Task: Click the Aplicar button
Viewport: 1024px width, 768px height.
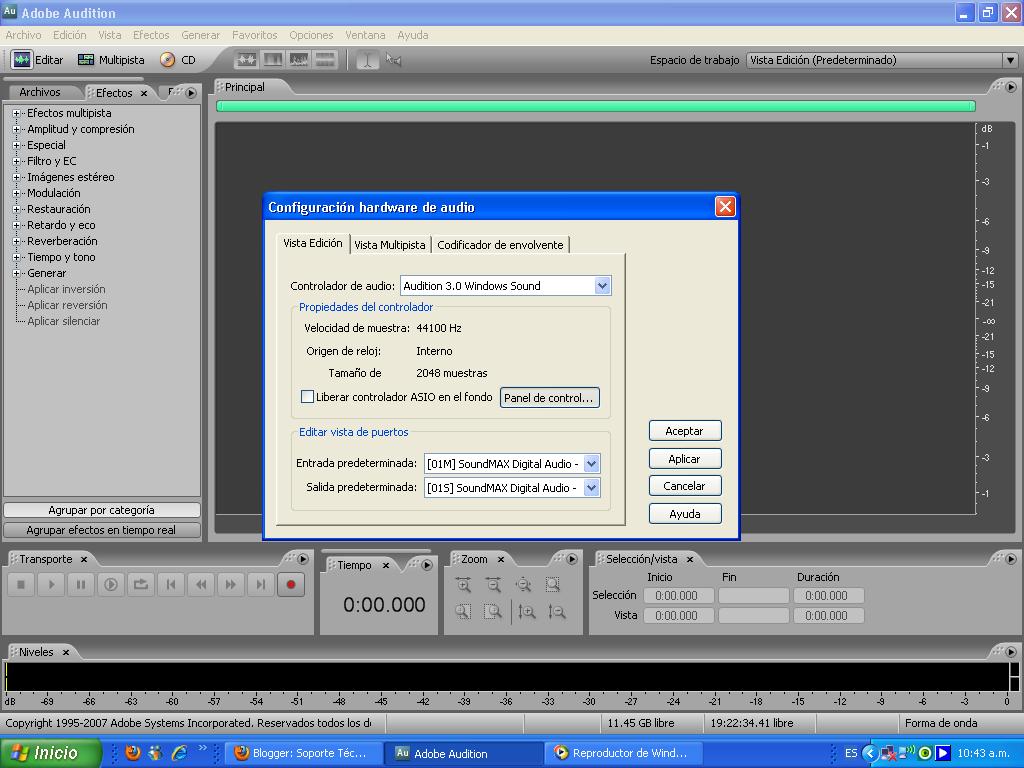Action: [685, 459]
